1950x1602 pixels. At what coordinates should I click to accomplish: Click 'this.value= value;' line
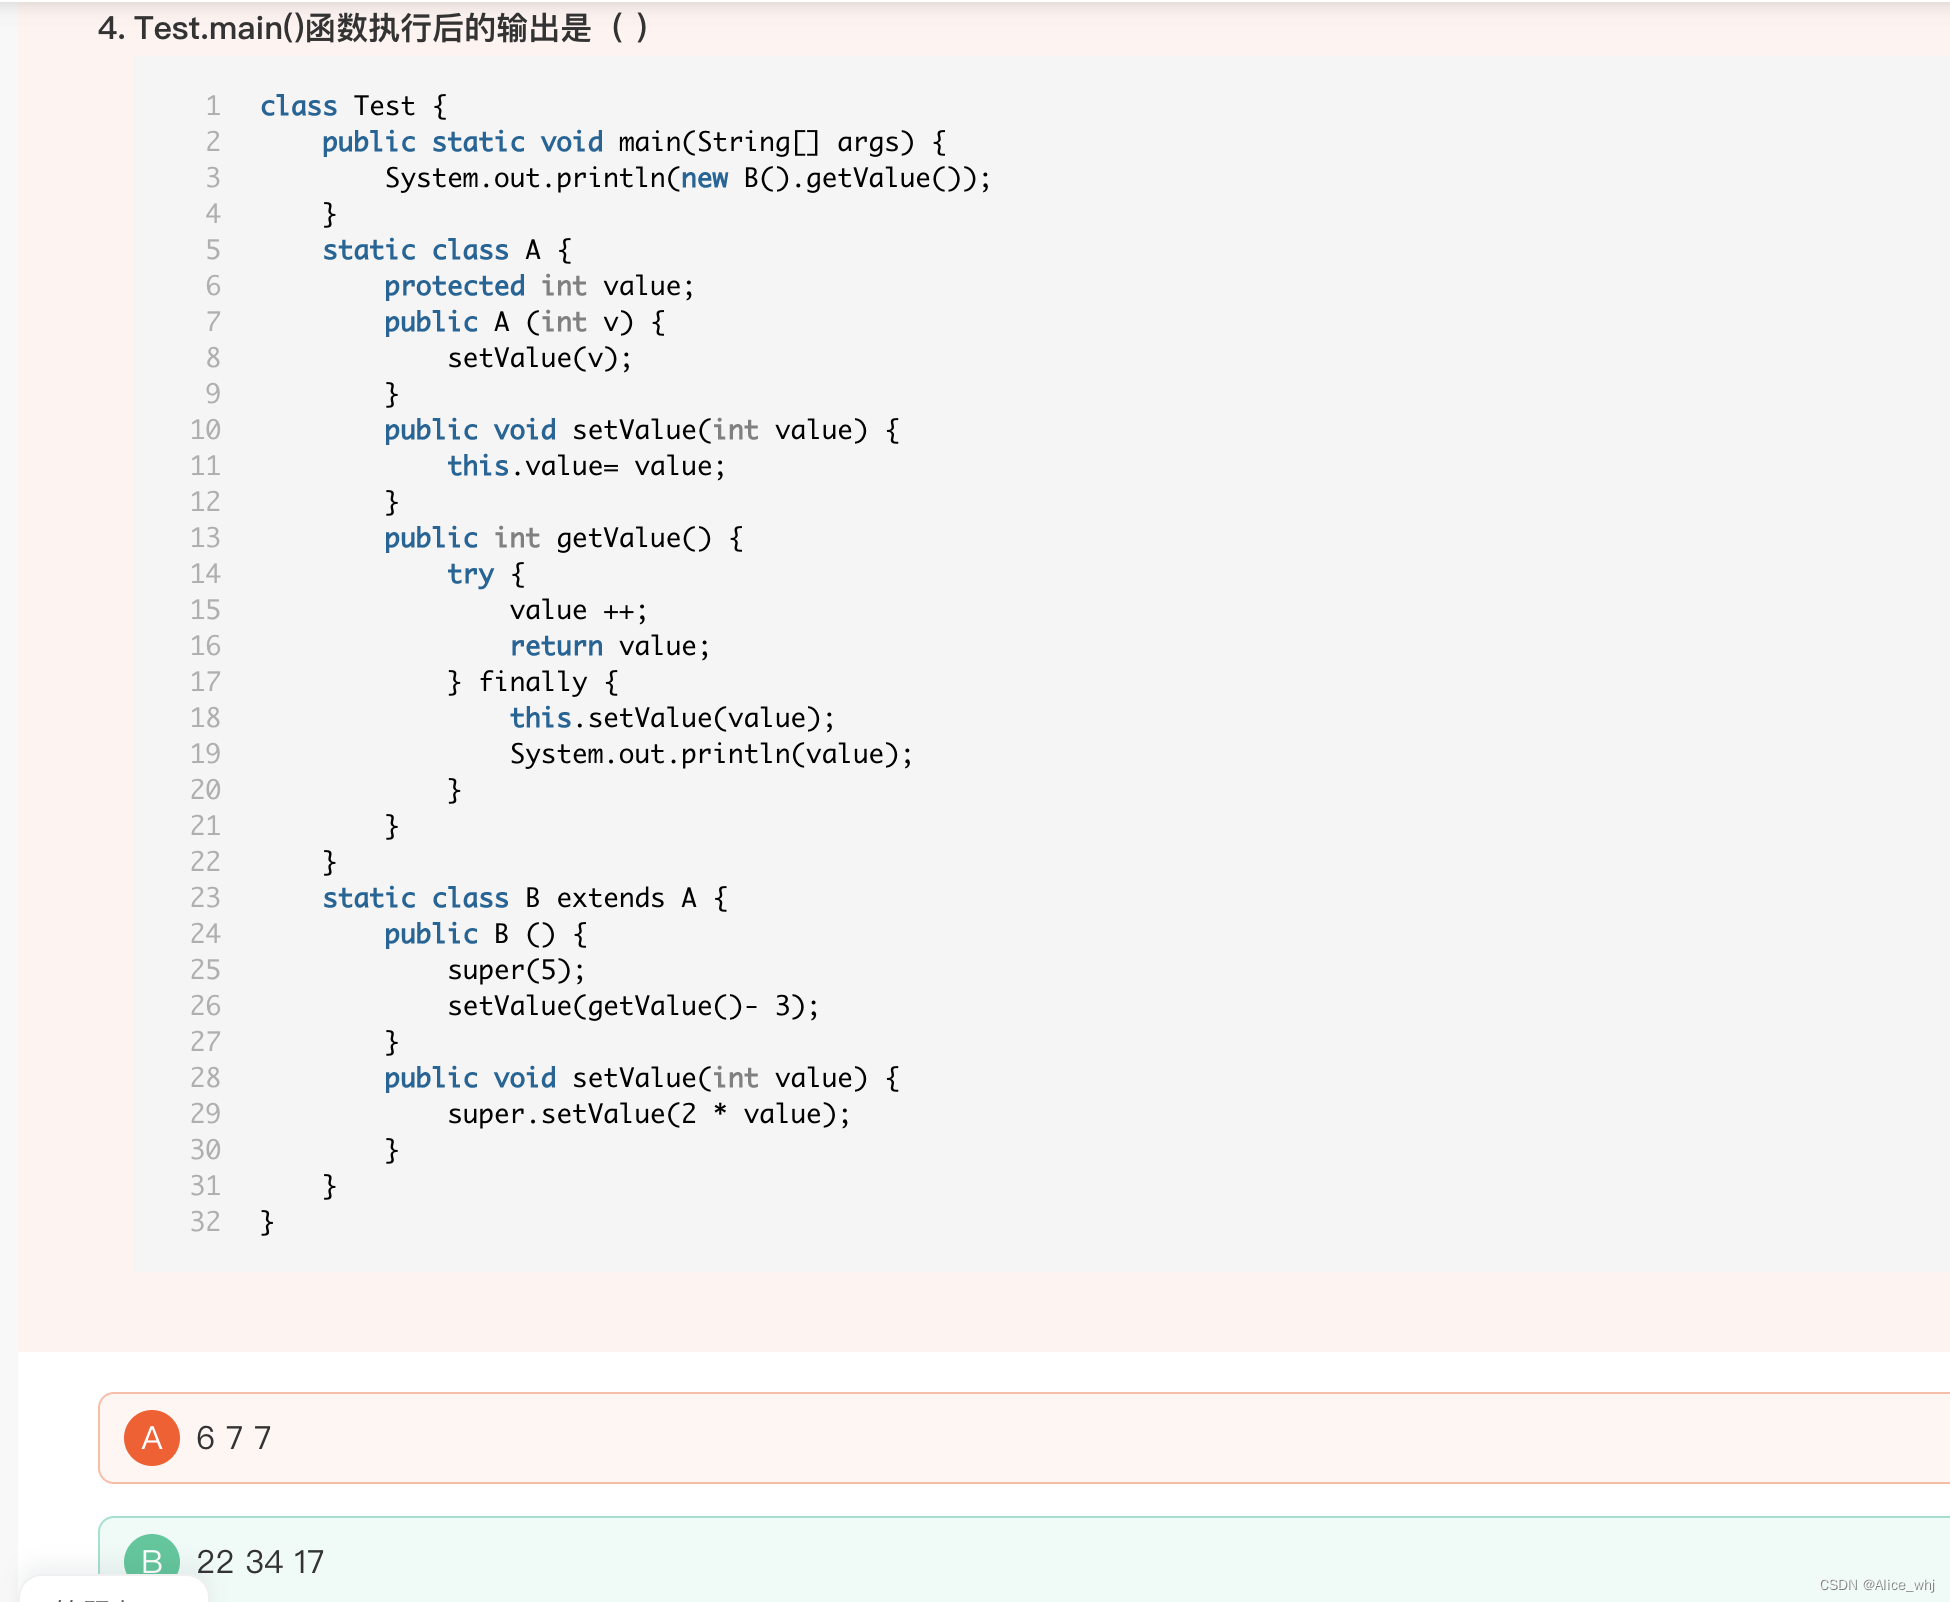click(x=586, y=466)
